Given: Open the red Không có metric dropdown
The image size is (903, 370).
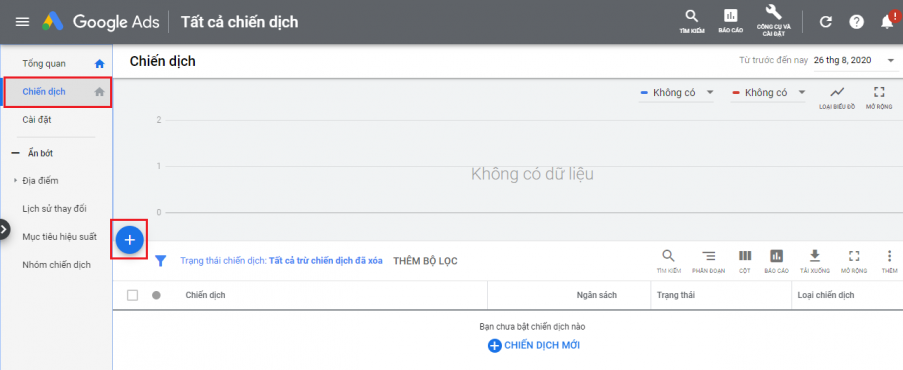Looking at the screenshot, I should click(x=768, y=93).
